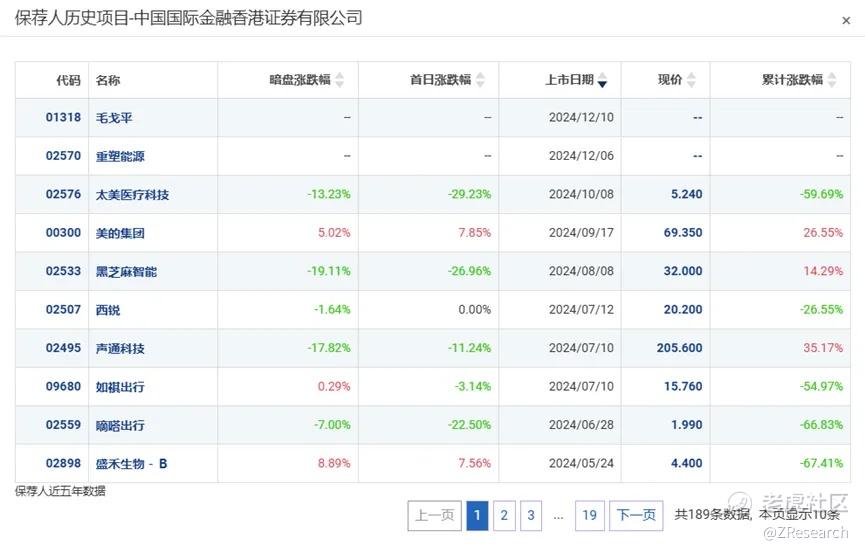Open stock 西锐

tap(108, 310)
